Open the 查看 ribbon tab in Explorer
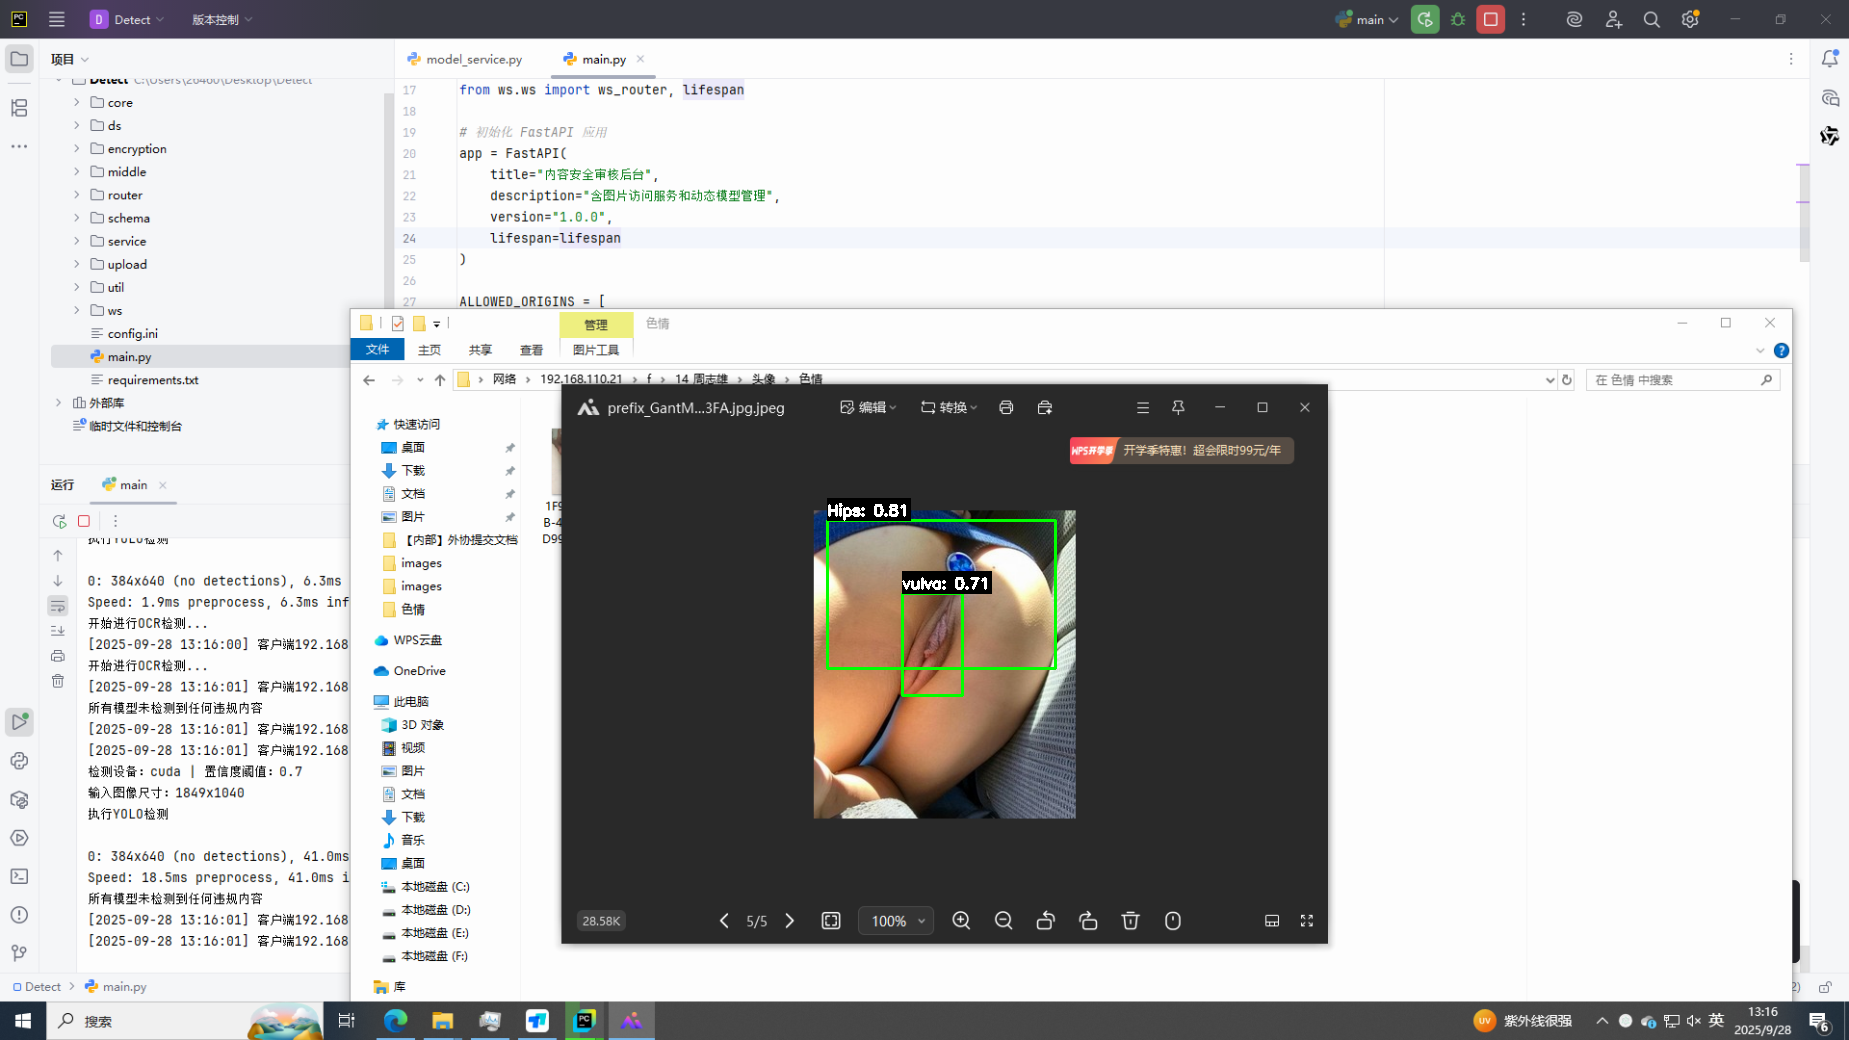Image resolution: width=1849 pixels, height=1040 pixels. point(531,350)
